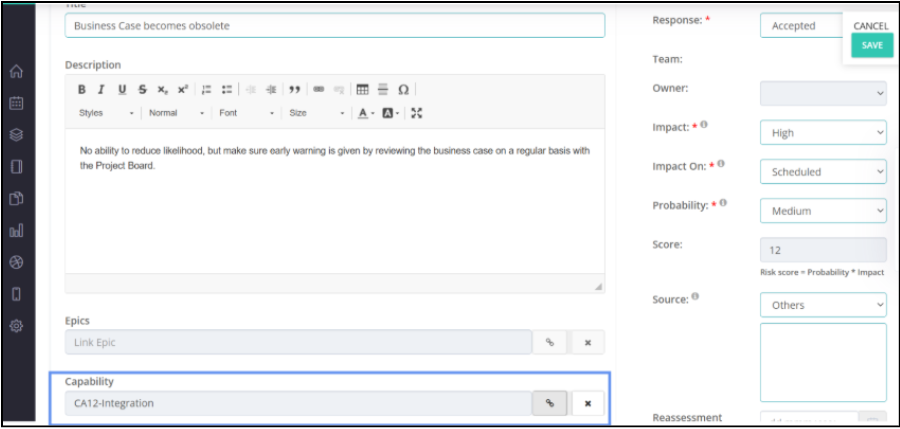Open the Font dropdown
The width and height of the screenshot is (900, 429).
pyautogui.click(x=247, y=113)
